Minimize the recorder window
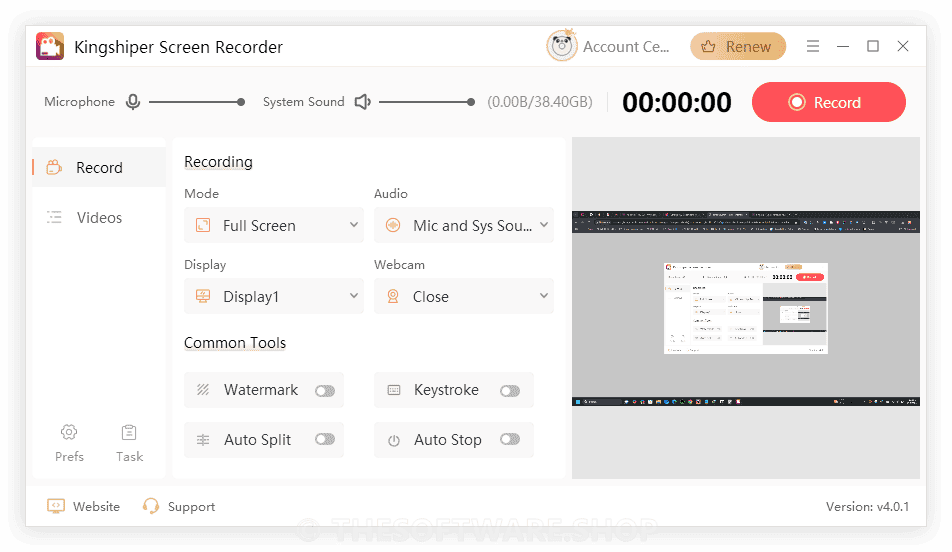 (x=843, y=46)
